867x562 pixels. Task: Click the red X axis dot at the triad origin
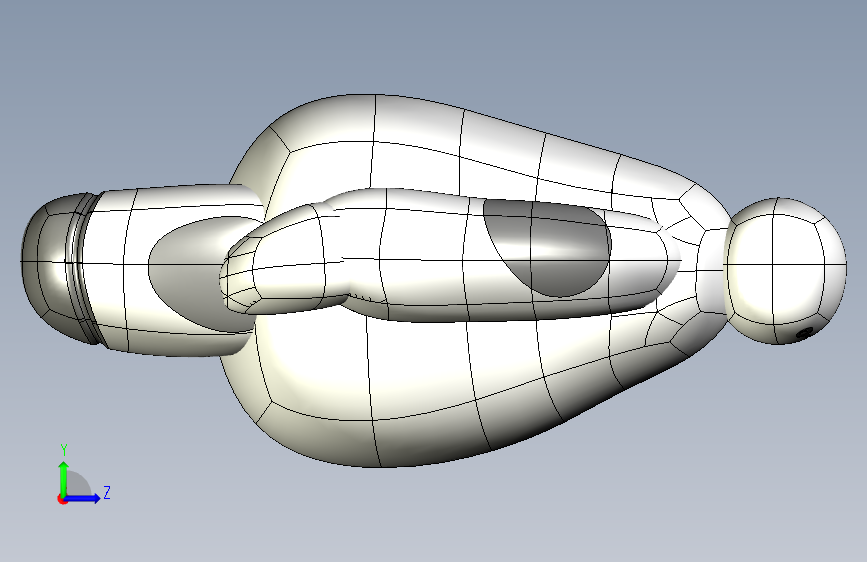tap(62, 499)
